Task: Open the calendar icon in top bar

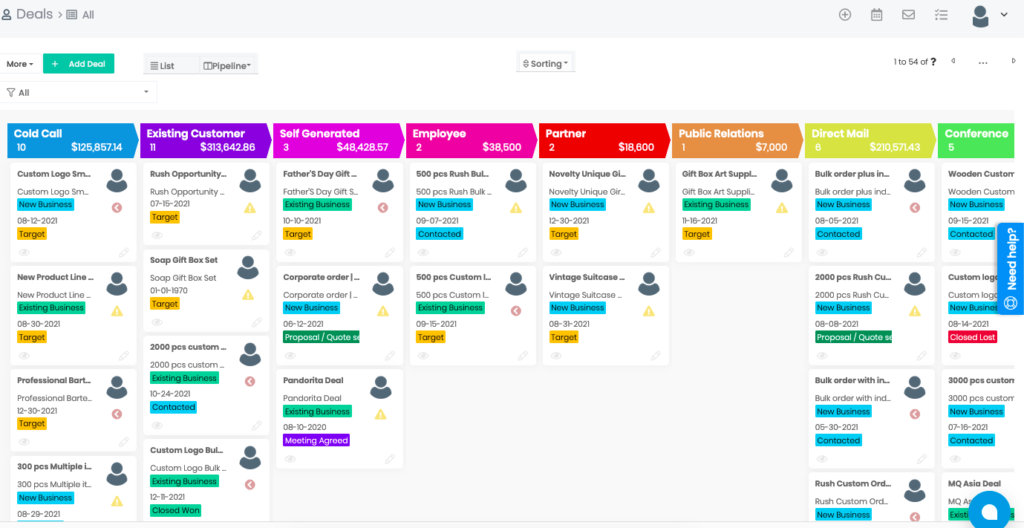Action: pos(877,14)
